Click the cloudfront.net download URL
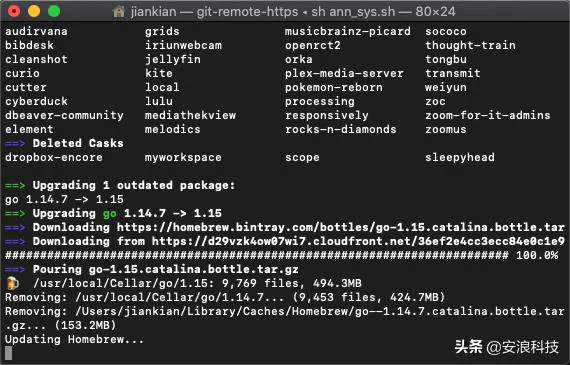This screenshot has height=365, width=570. pos(358,242)
